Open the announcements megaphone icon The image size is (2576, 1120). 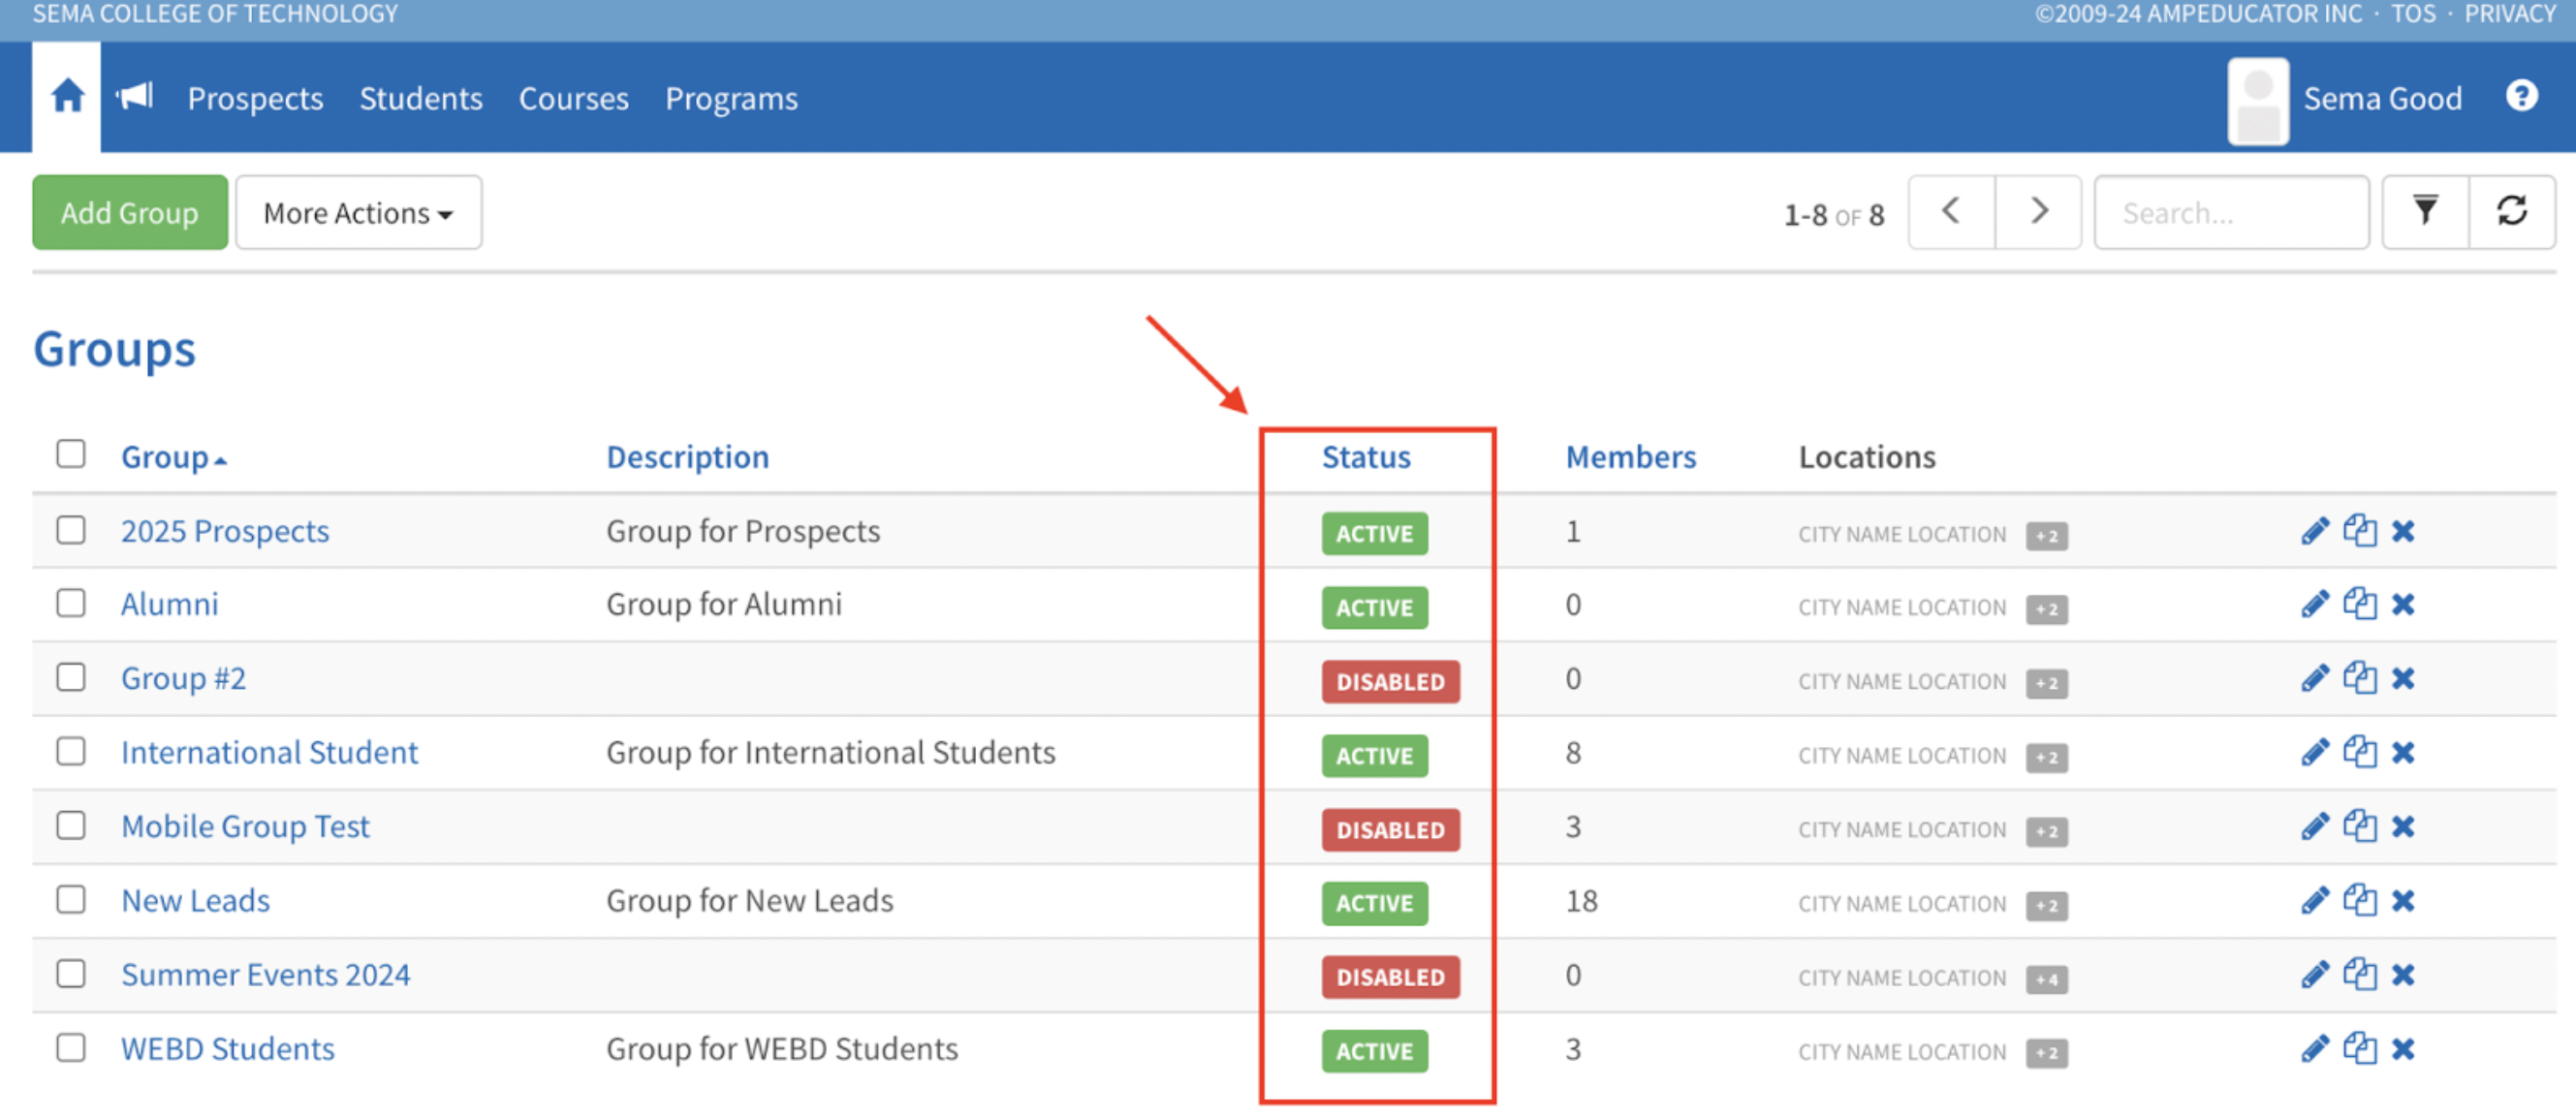point(135,97)
